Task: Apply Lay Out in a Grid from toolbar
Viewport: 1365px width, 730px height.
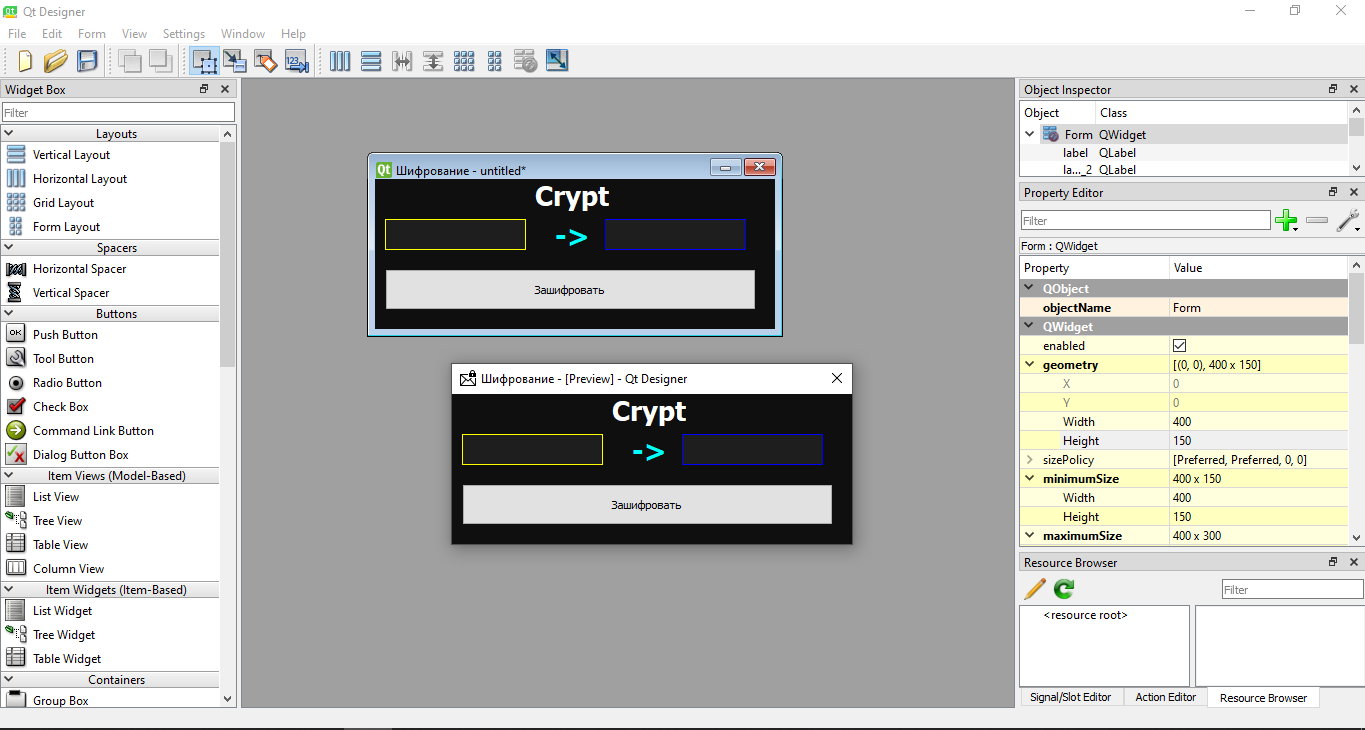Action: tap(464, 61)
